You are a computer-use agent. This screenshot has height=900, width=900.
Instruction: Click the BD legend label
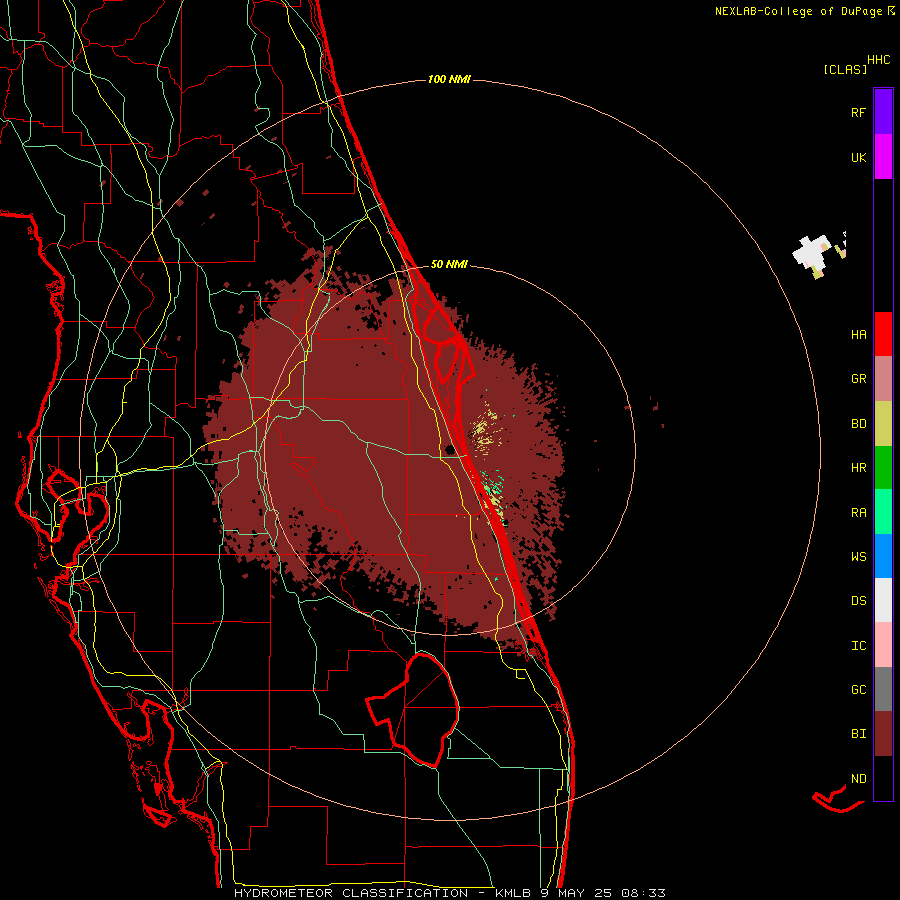click(858, 424)
